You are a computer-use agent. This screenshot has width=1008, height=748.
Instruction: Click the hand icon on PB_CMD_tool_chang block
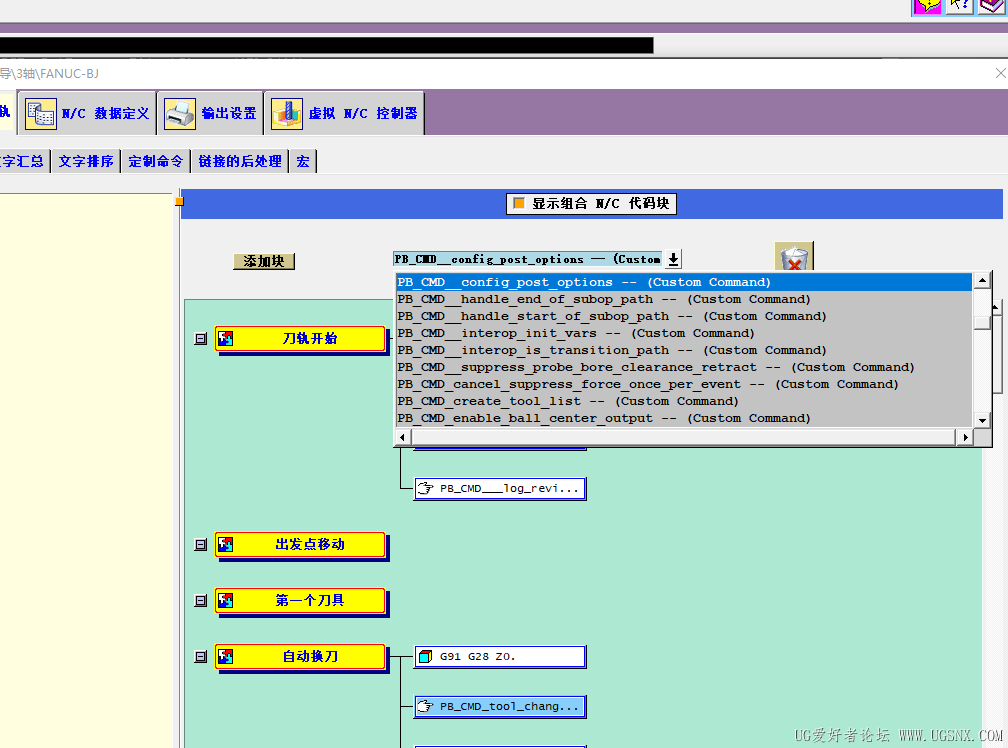click(425, 706)
